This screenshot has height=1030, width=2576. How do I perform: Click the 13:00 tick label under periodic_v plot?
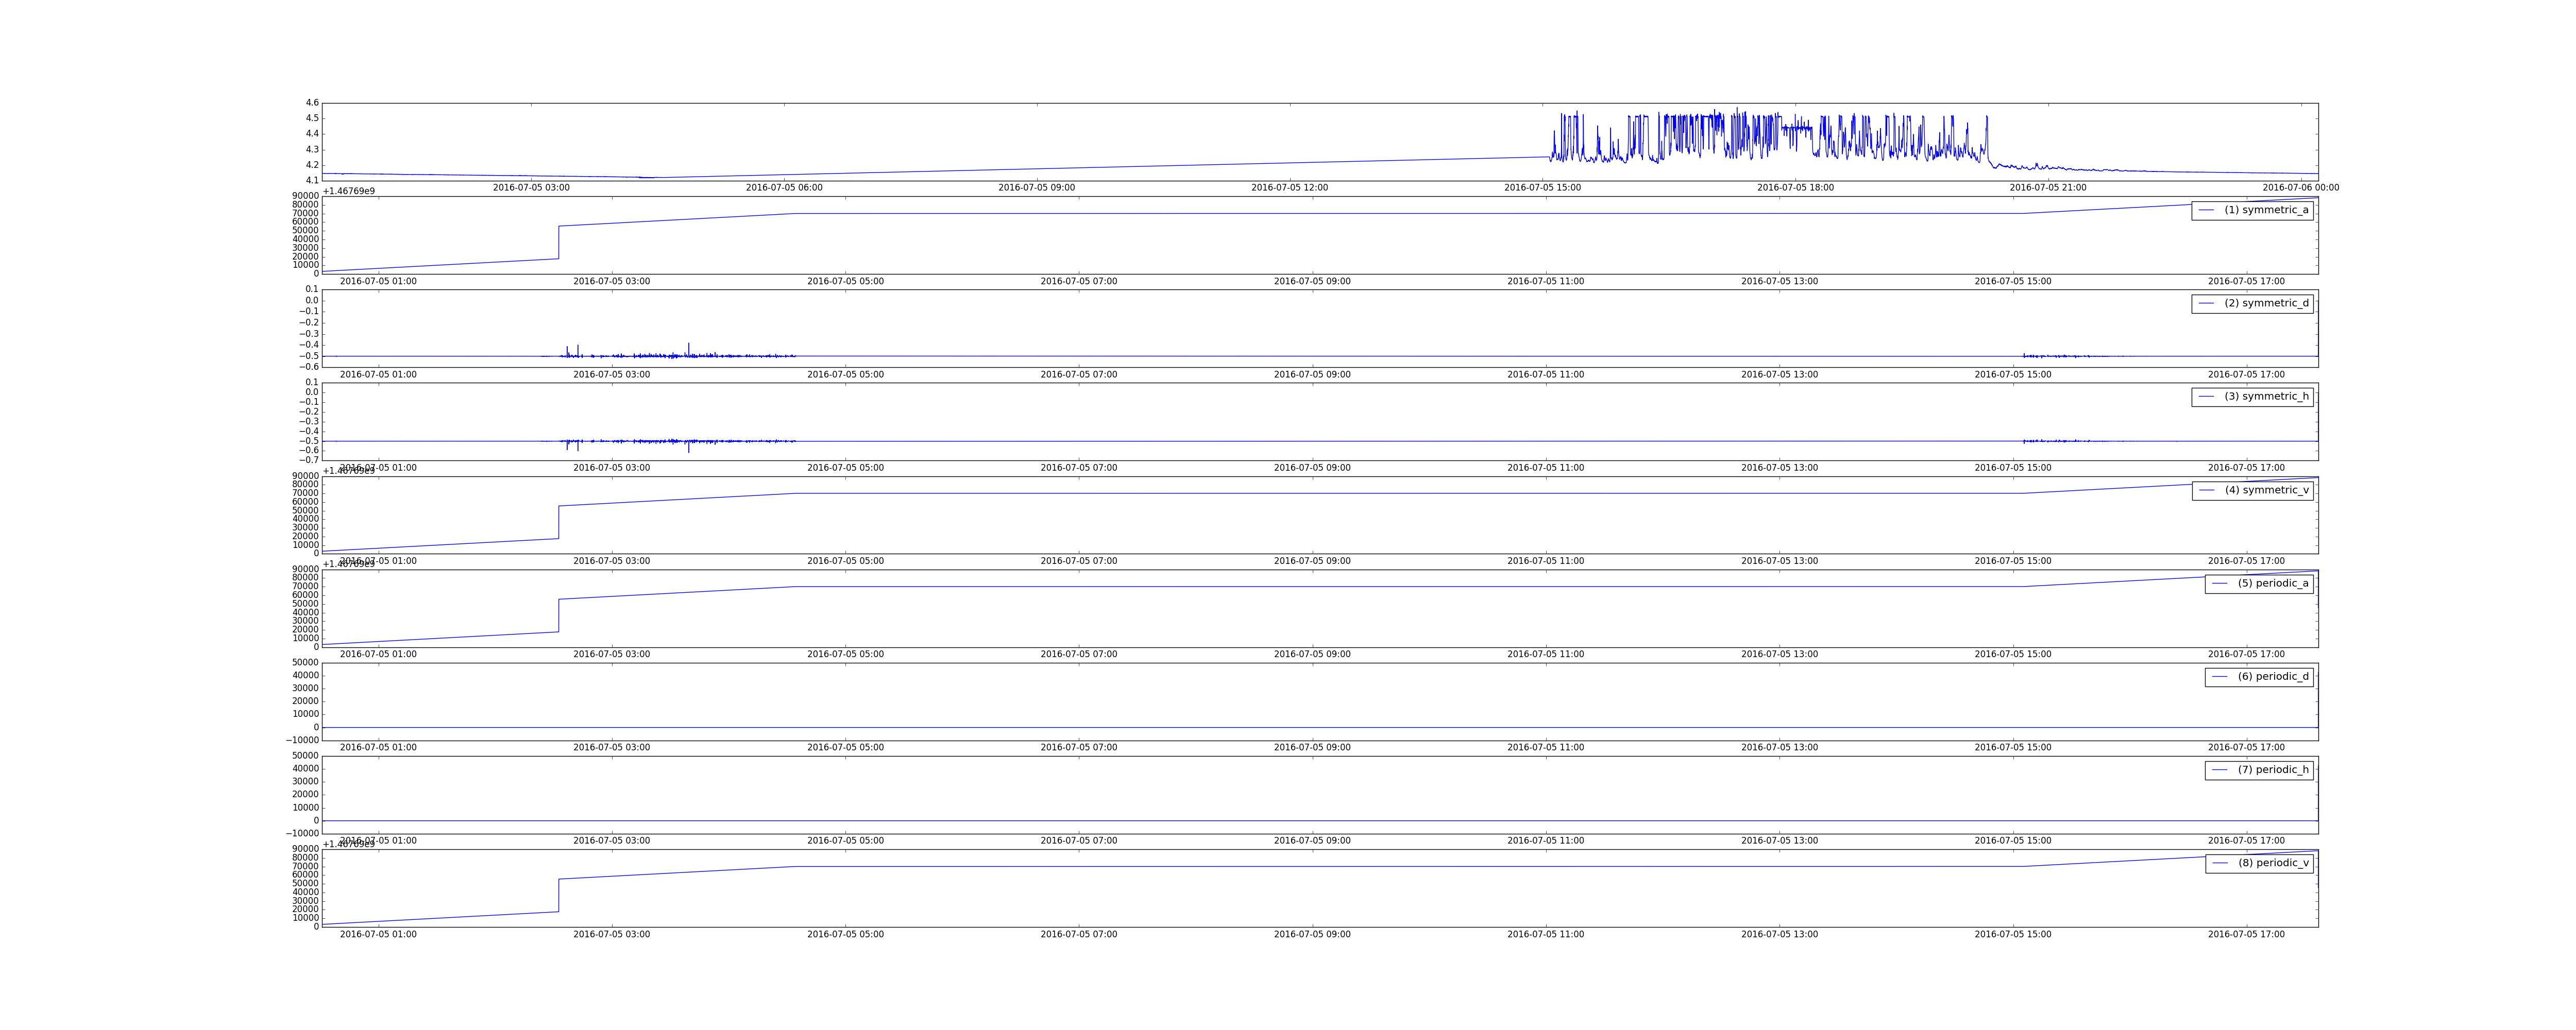[1780, 935]
